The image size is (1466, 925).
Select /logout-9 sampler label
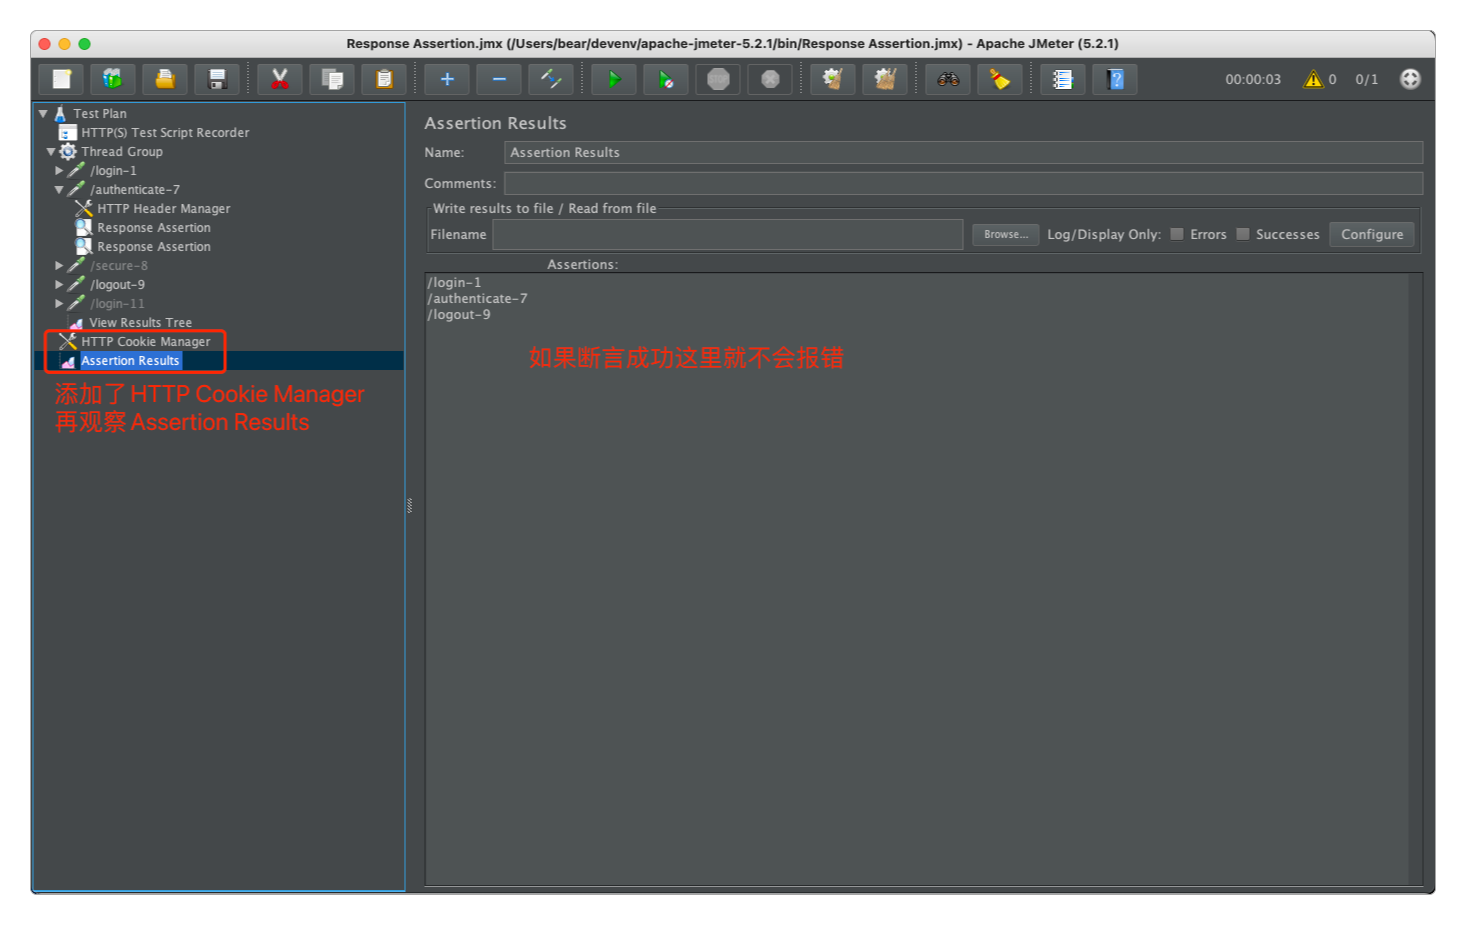118,285
